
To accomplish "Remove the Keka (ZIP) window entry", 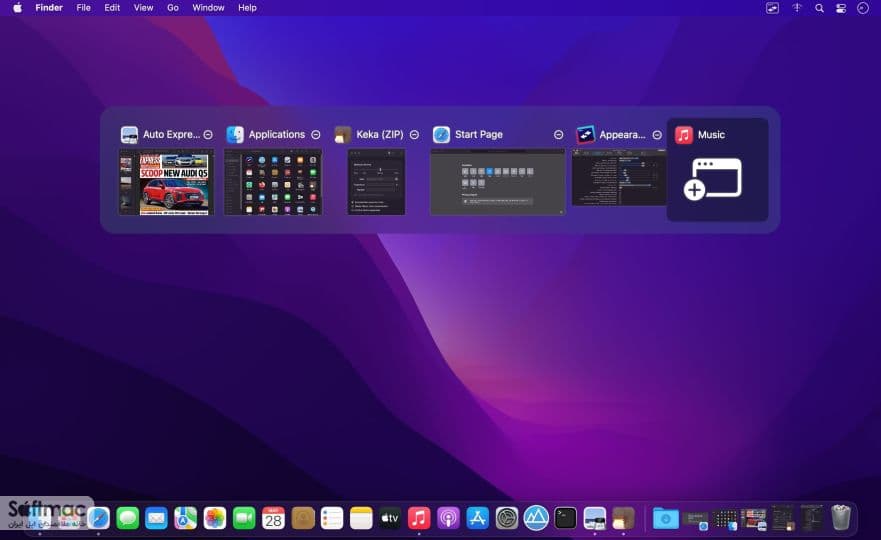I will [x=414, y=135].
